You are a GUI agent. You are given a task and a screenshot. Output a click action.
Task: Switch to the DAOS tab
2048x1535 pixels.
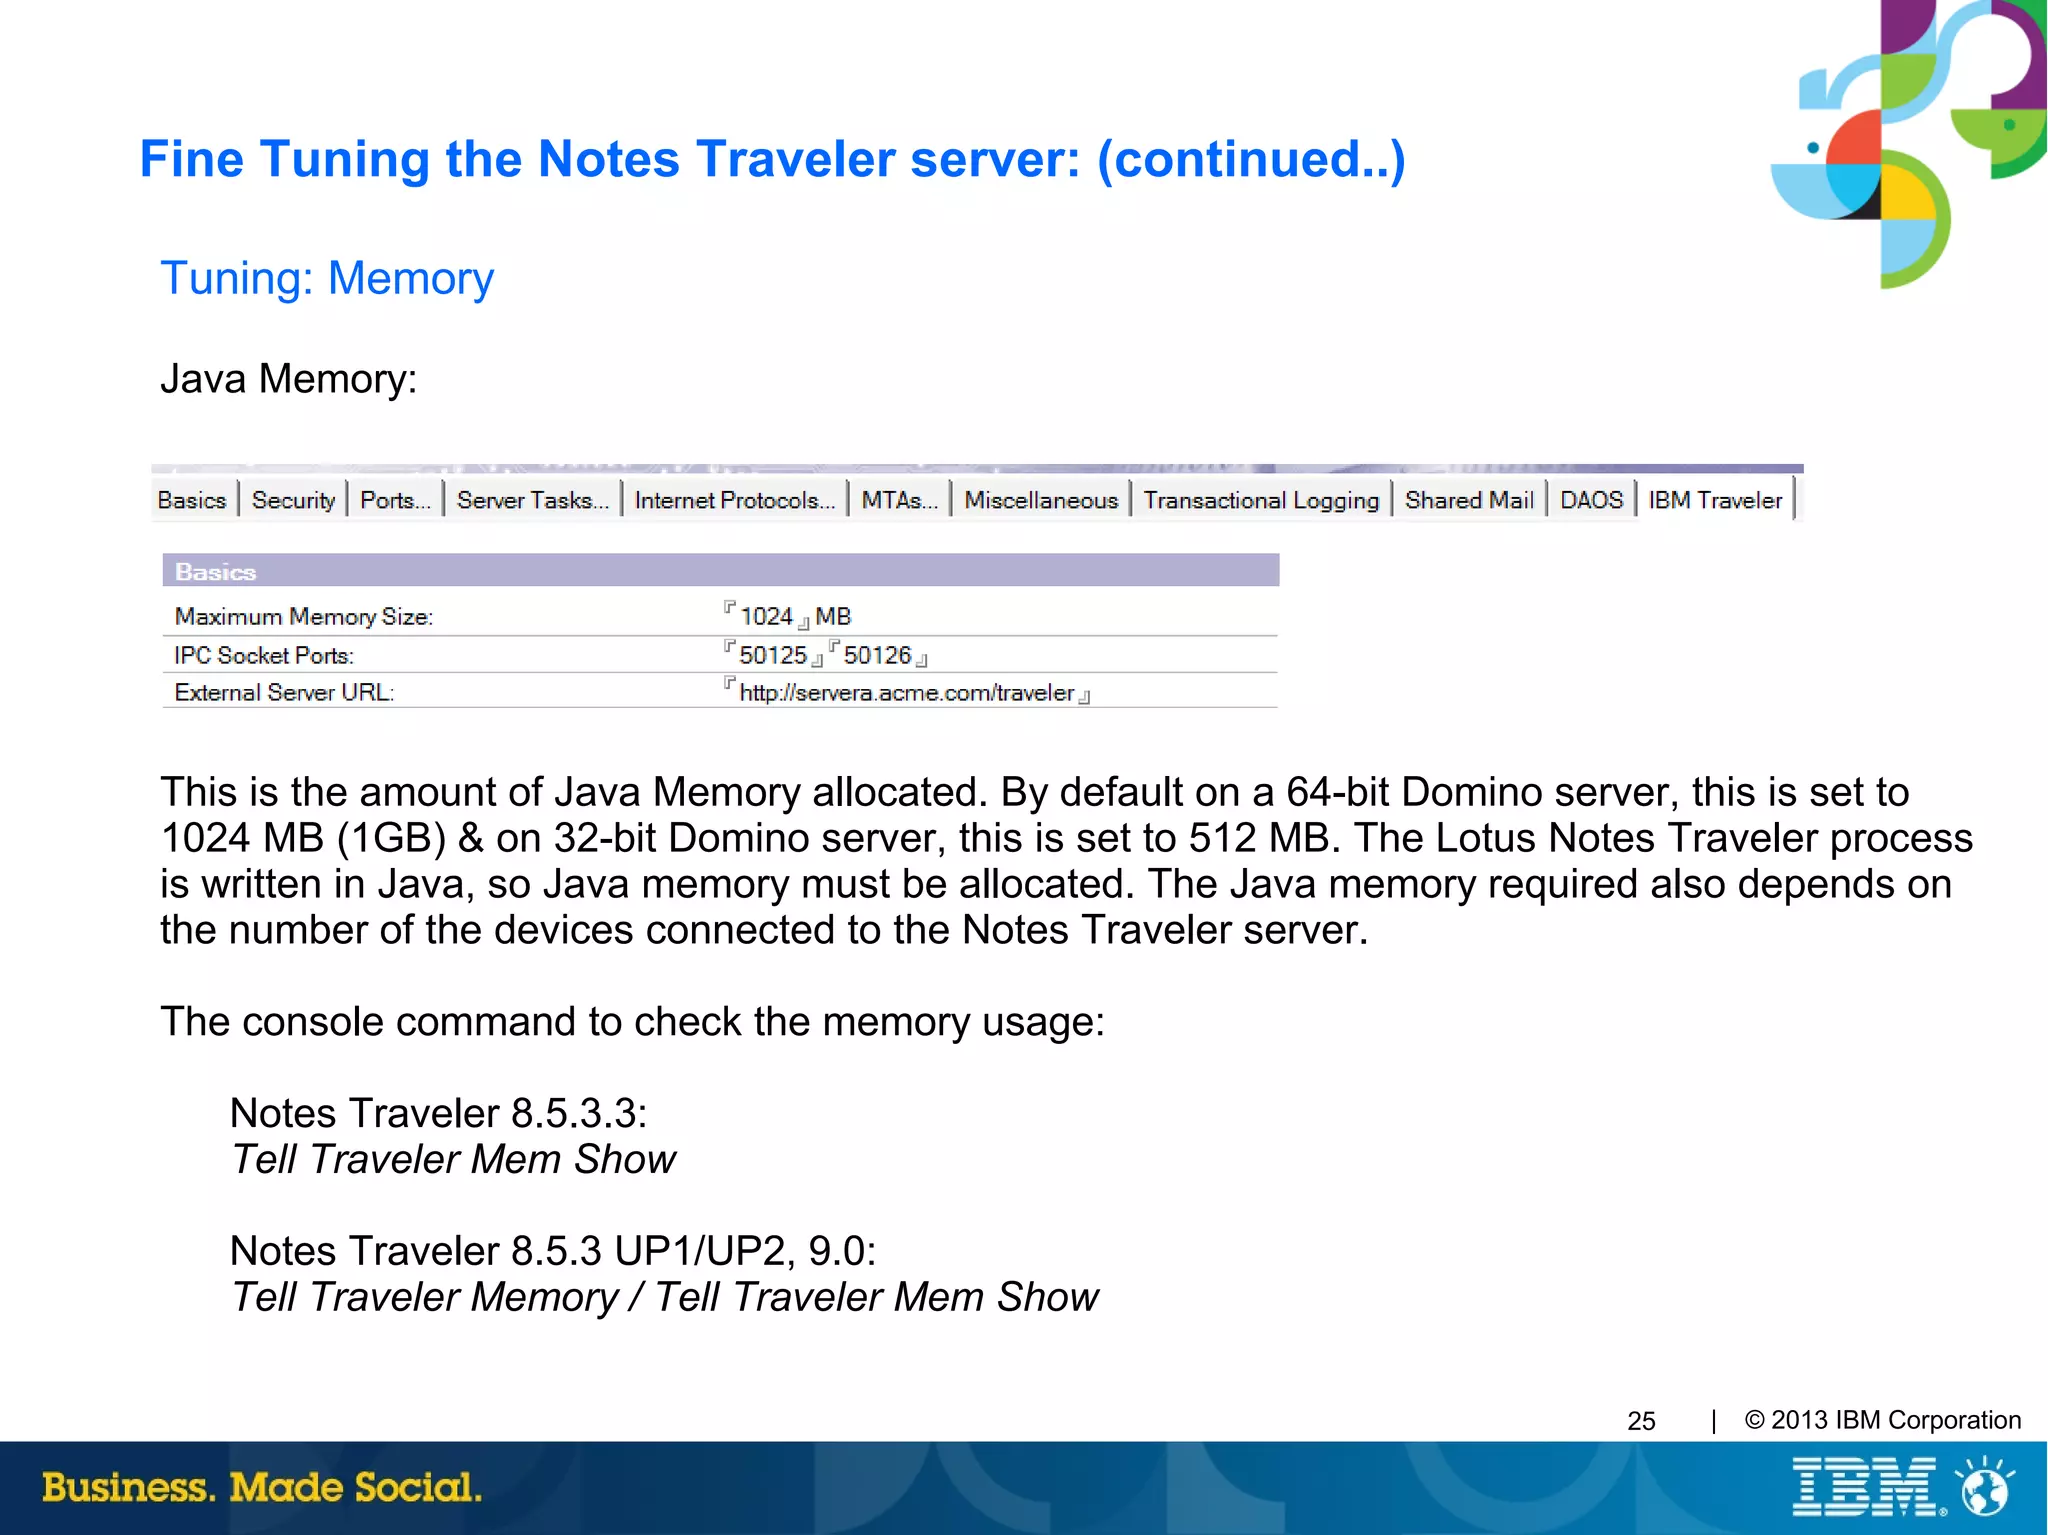click(x=1591, y=500)
